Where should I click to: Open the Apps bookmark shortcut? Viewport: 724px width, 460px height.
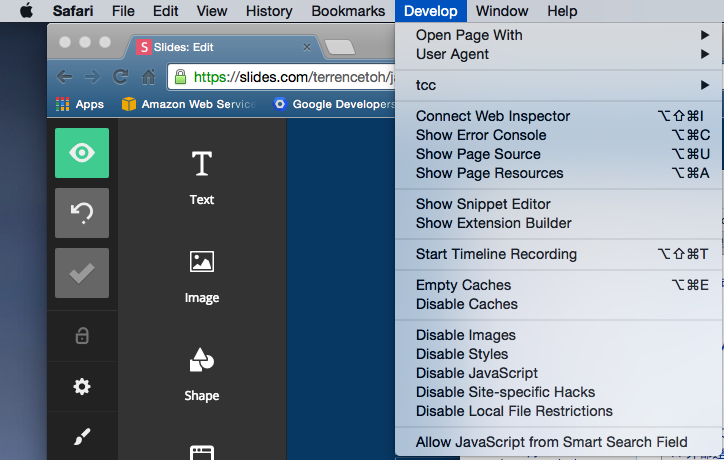click(x=80, y=104)
